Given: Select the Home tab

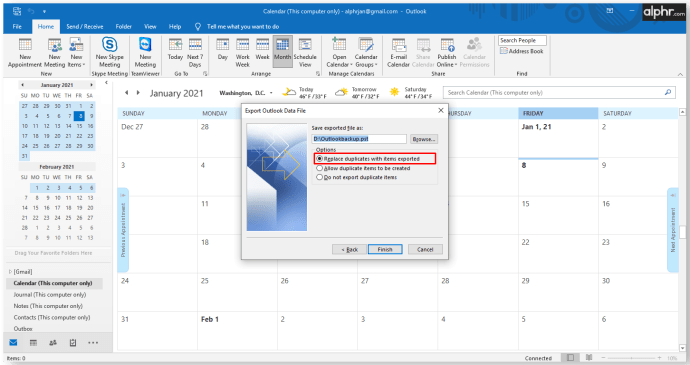Looking at the screenshot, I should [x=46, y=26].
